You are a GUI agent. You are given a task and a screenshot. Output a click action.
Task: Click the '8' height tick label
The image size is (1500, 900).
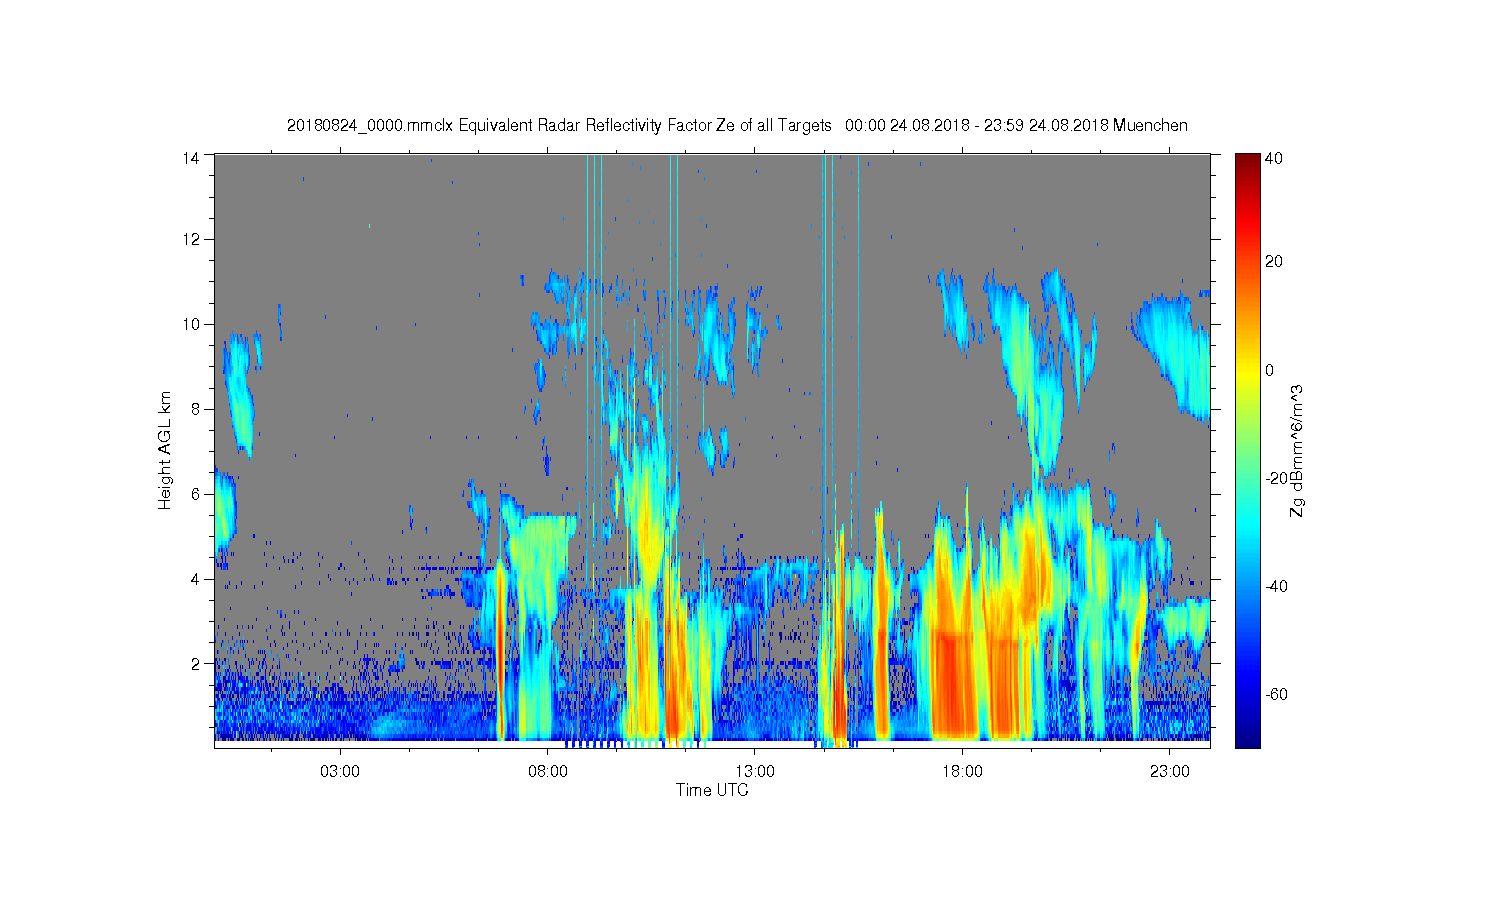pyautogui.click(x=196, y=409)
